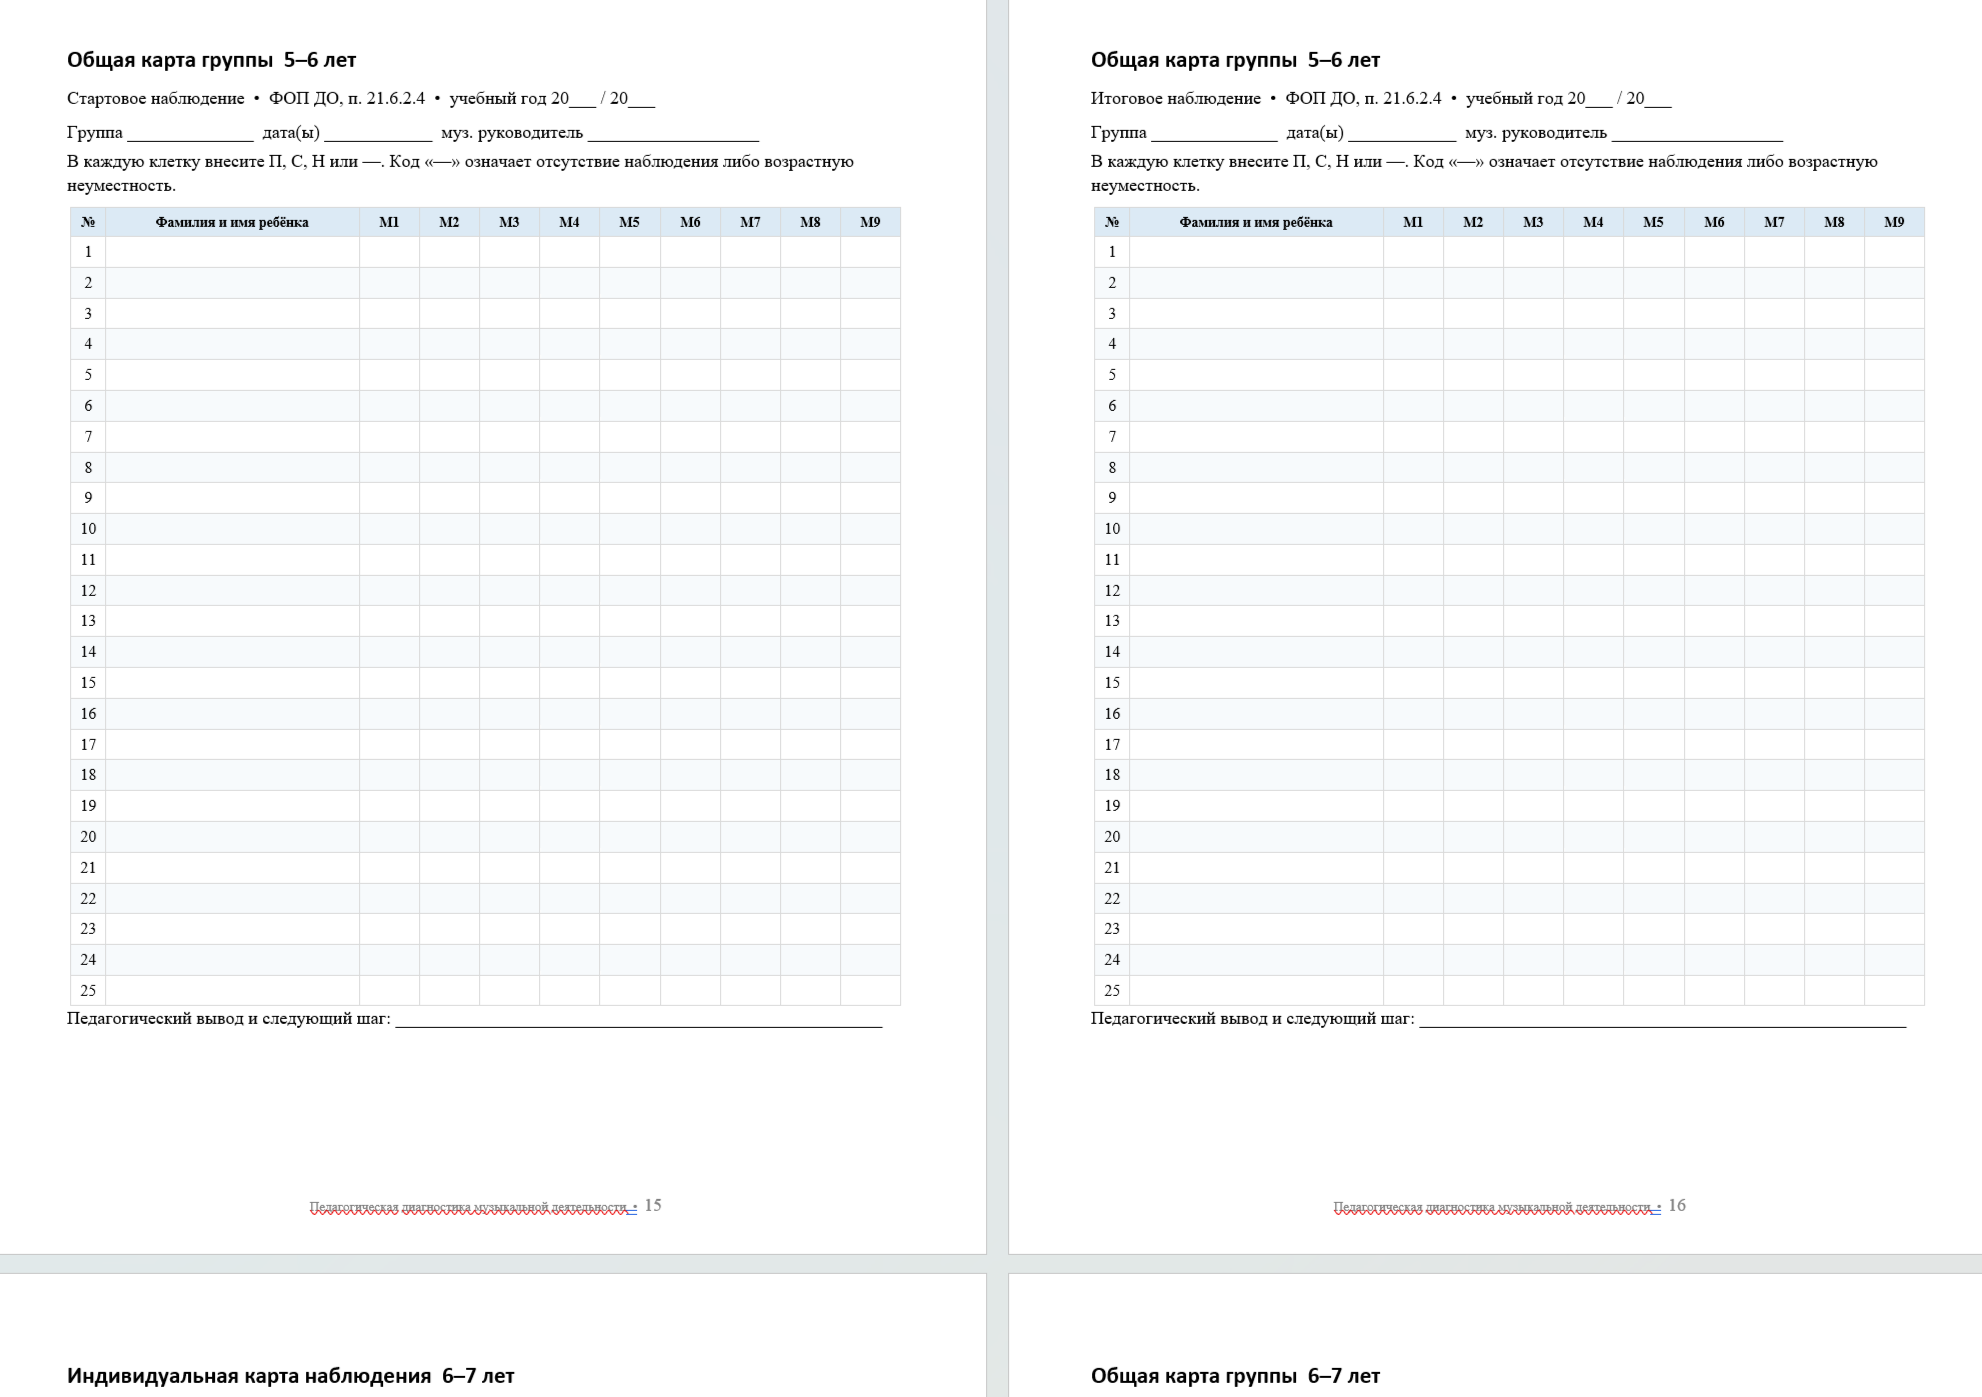Click the M2 cell of row 3 in right table

(1473, 314)
